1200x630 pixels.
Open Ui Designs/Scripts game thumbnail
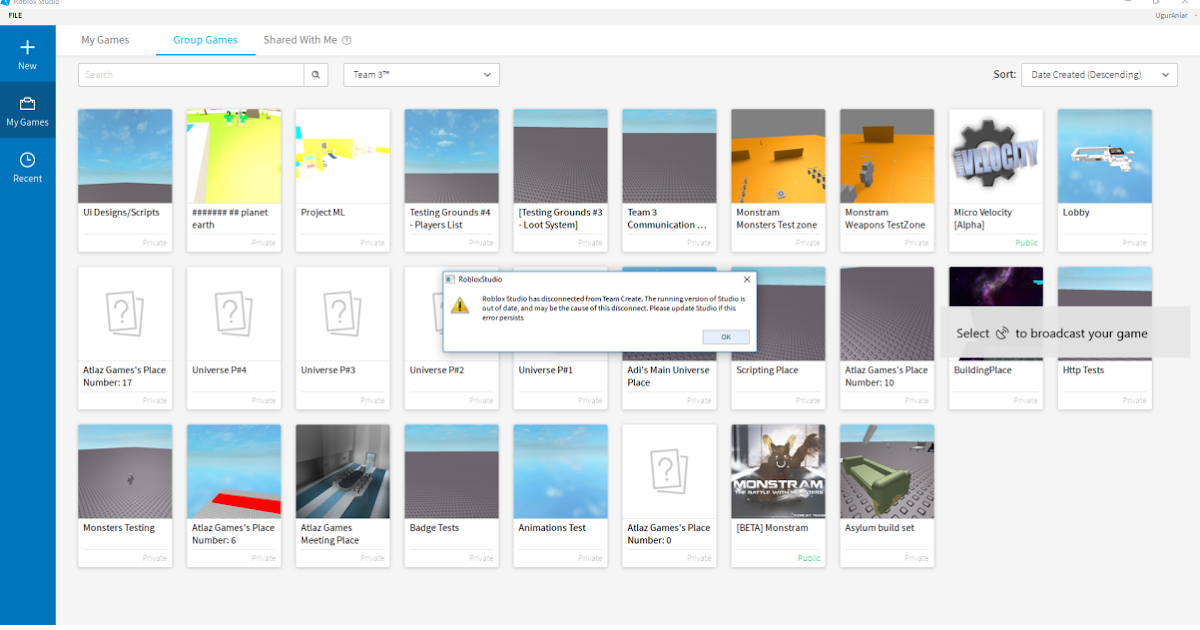(125, 156)
